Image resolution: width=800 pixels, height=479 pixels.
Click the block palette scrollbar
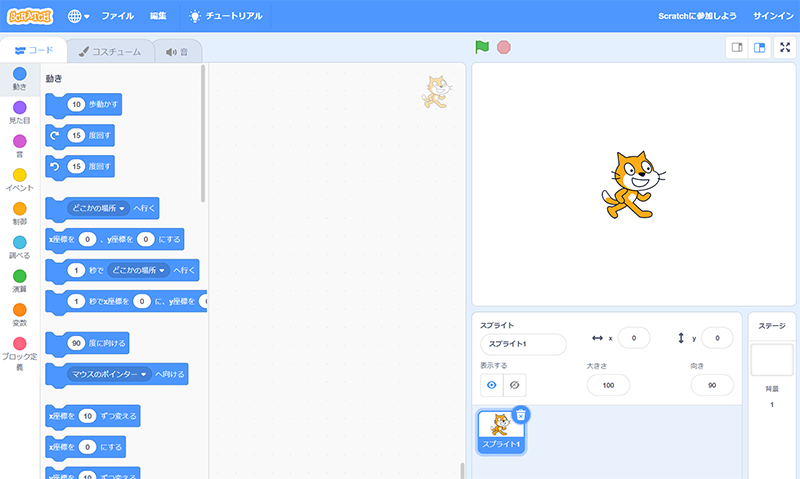click(203, 134)
